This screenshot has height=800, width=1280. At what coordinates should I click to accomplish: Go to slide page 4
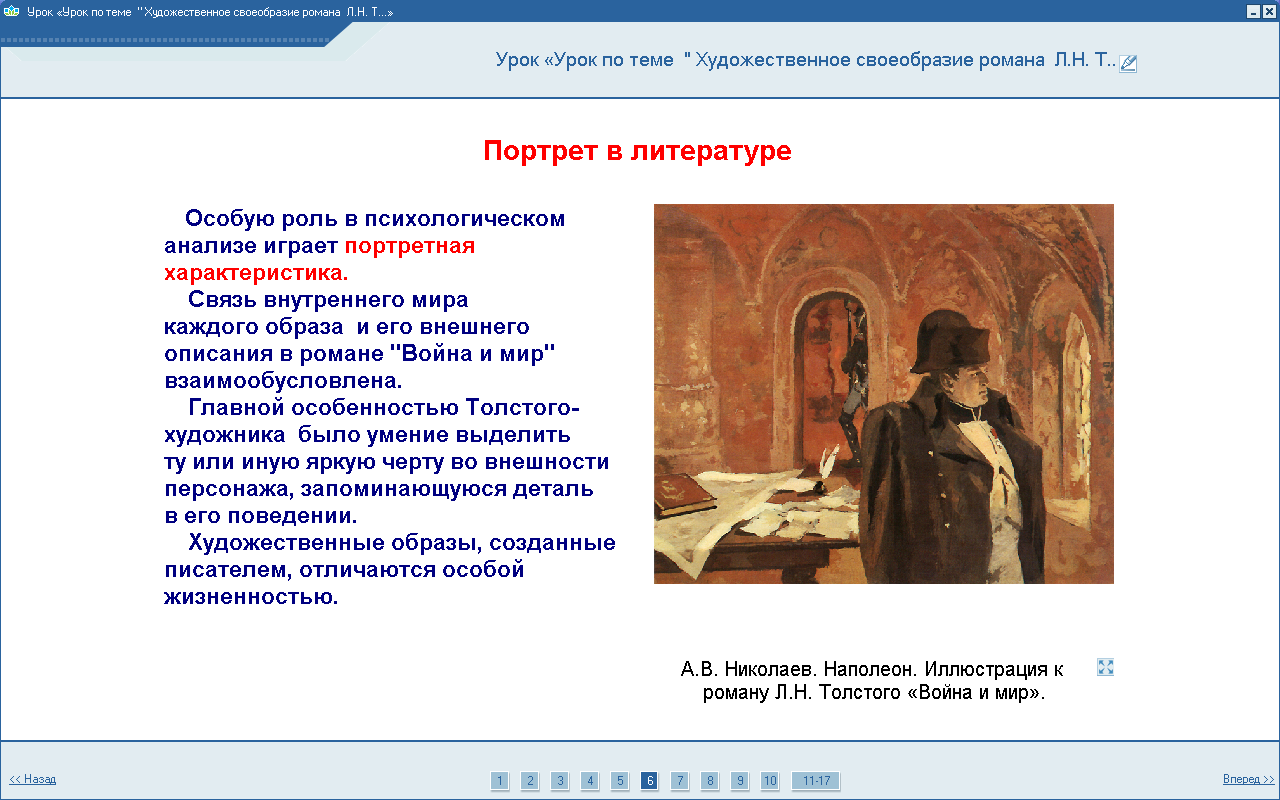click(x=590, y=781)
